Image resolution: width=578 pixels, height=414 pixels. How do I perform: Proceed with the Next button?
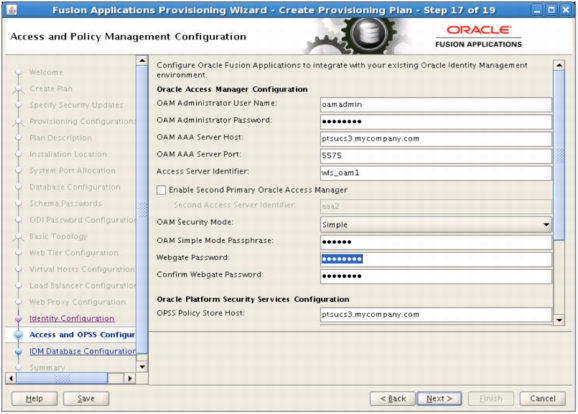coord(439,399)
